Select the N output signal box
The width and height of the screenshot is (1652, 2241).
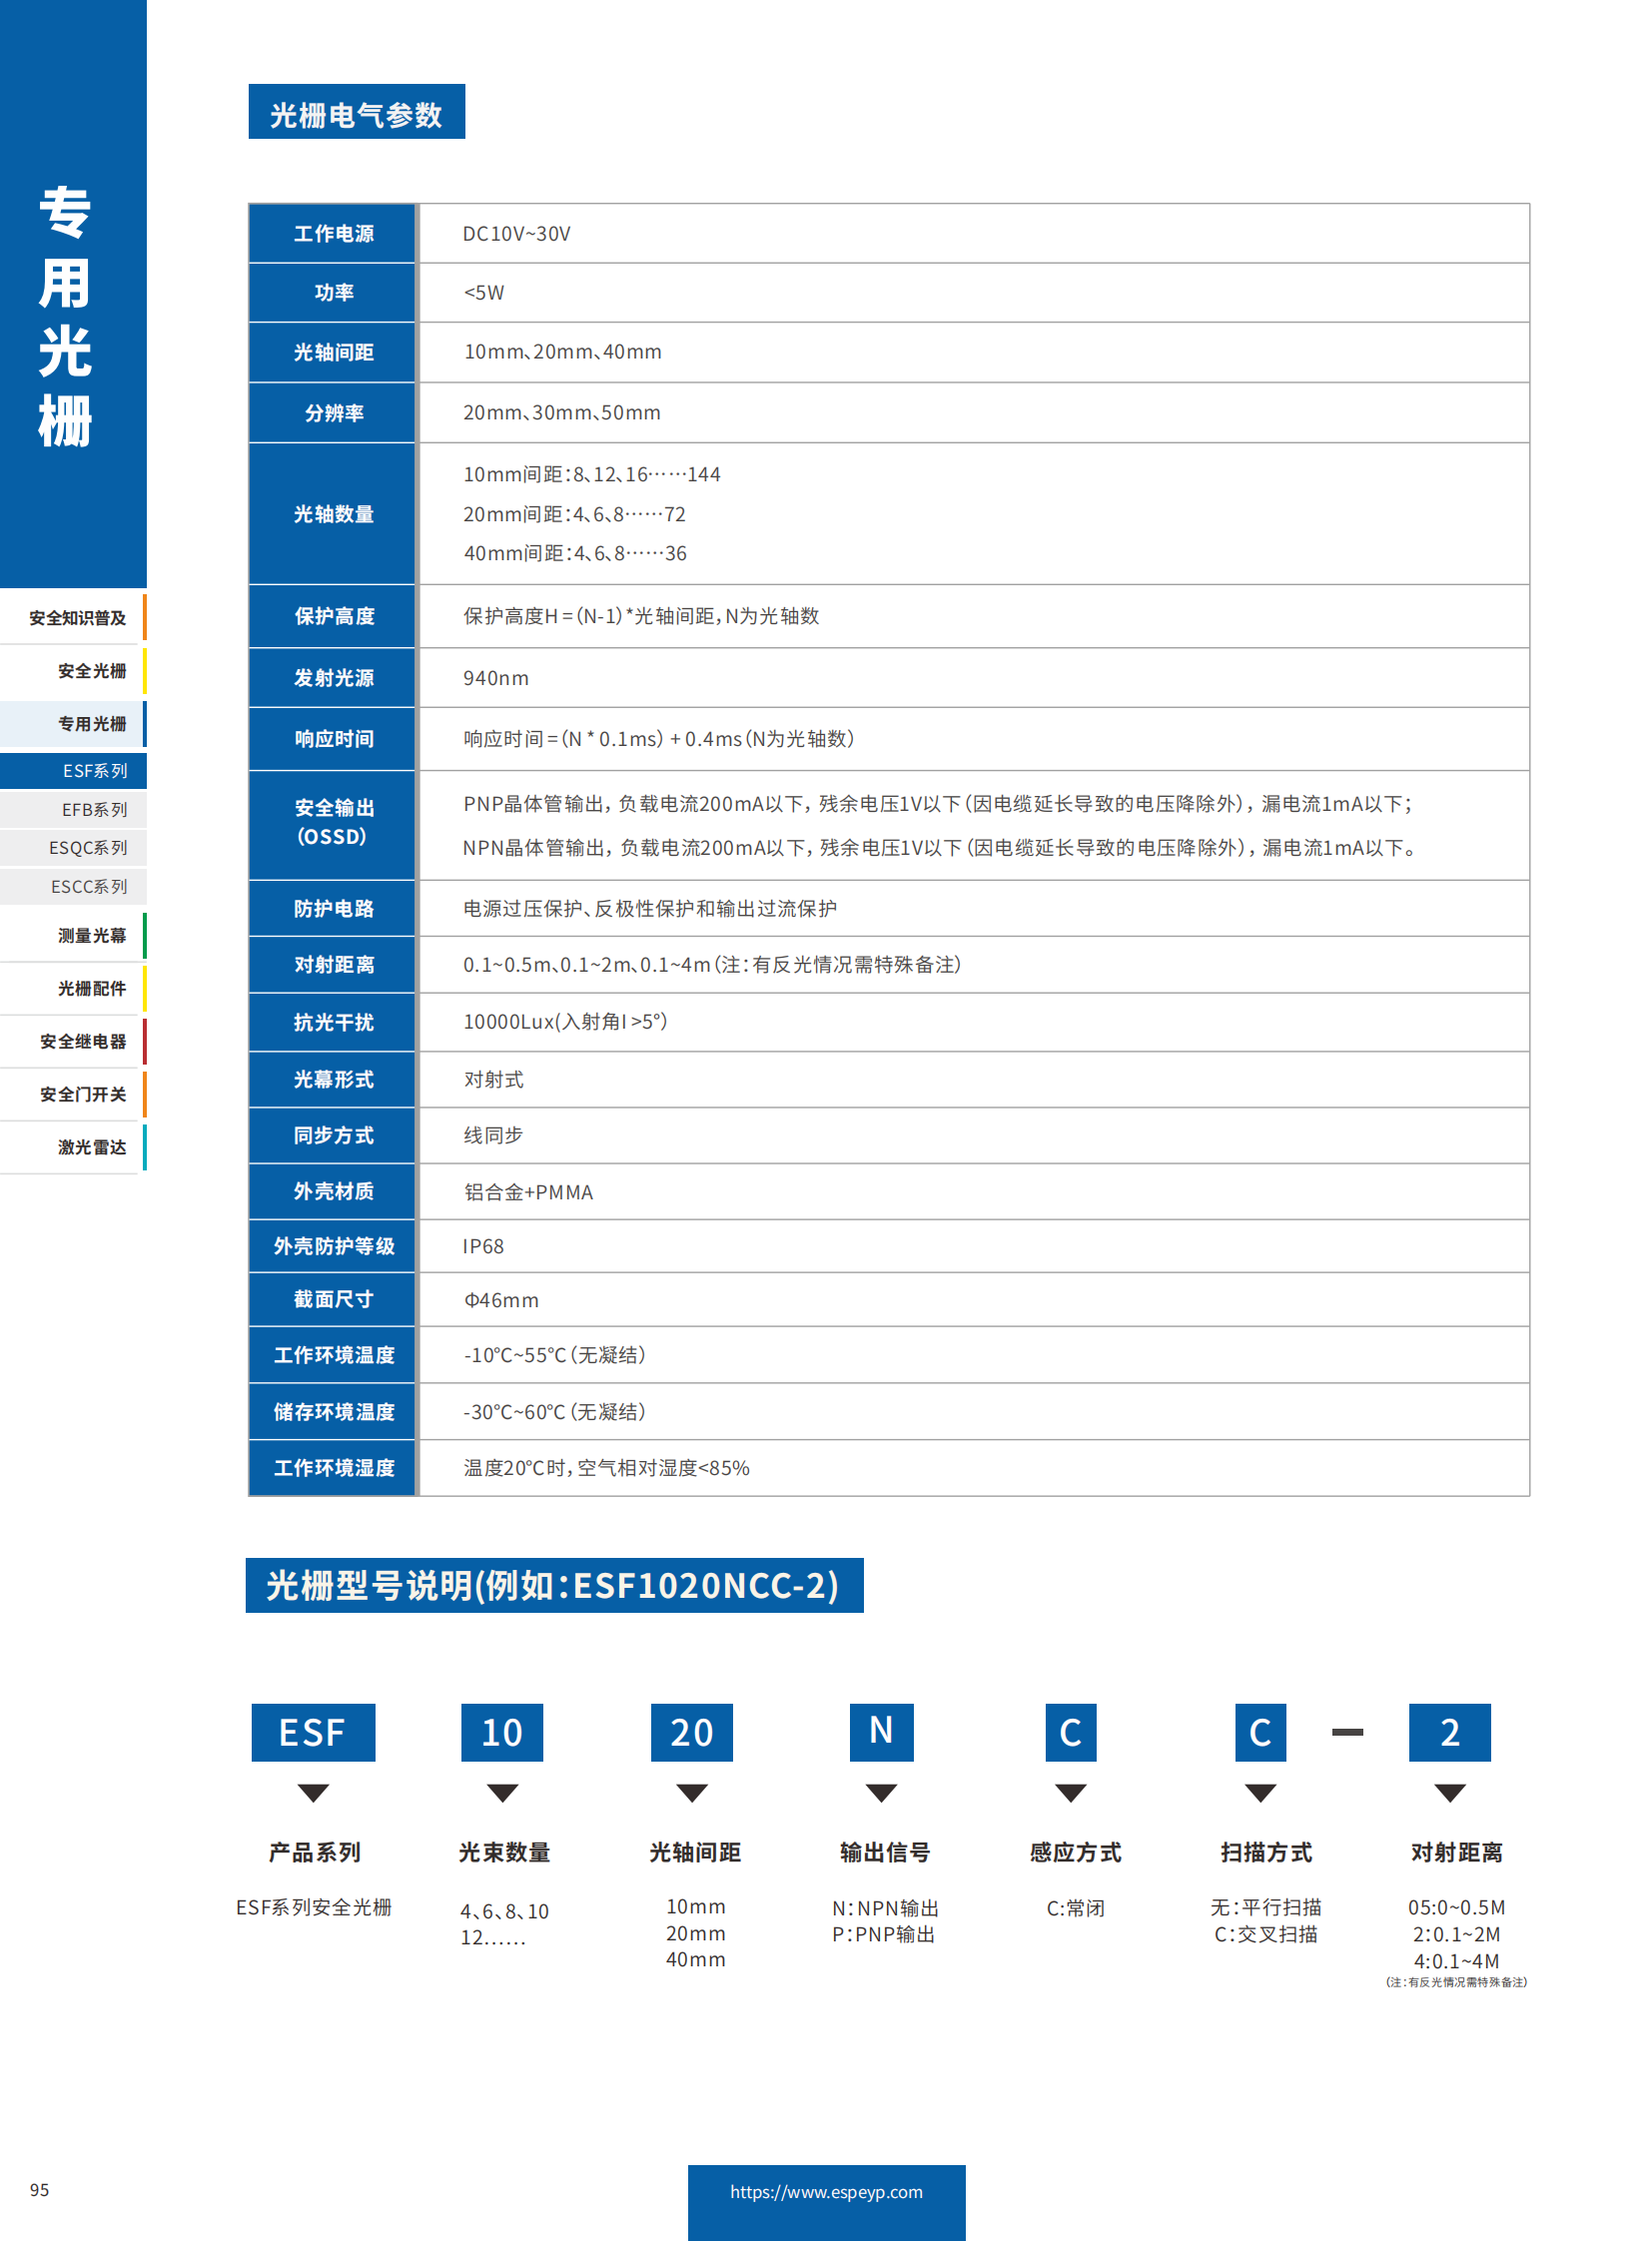click(881, 1733)
